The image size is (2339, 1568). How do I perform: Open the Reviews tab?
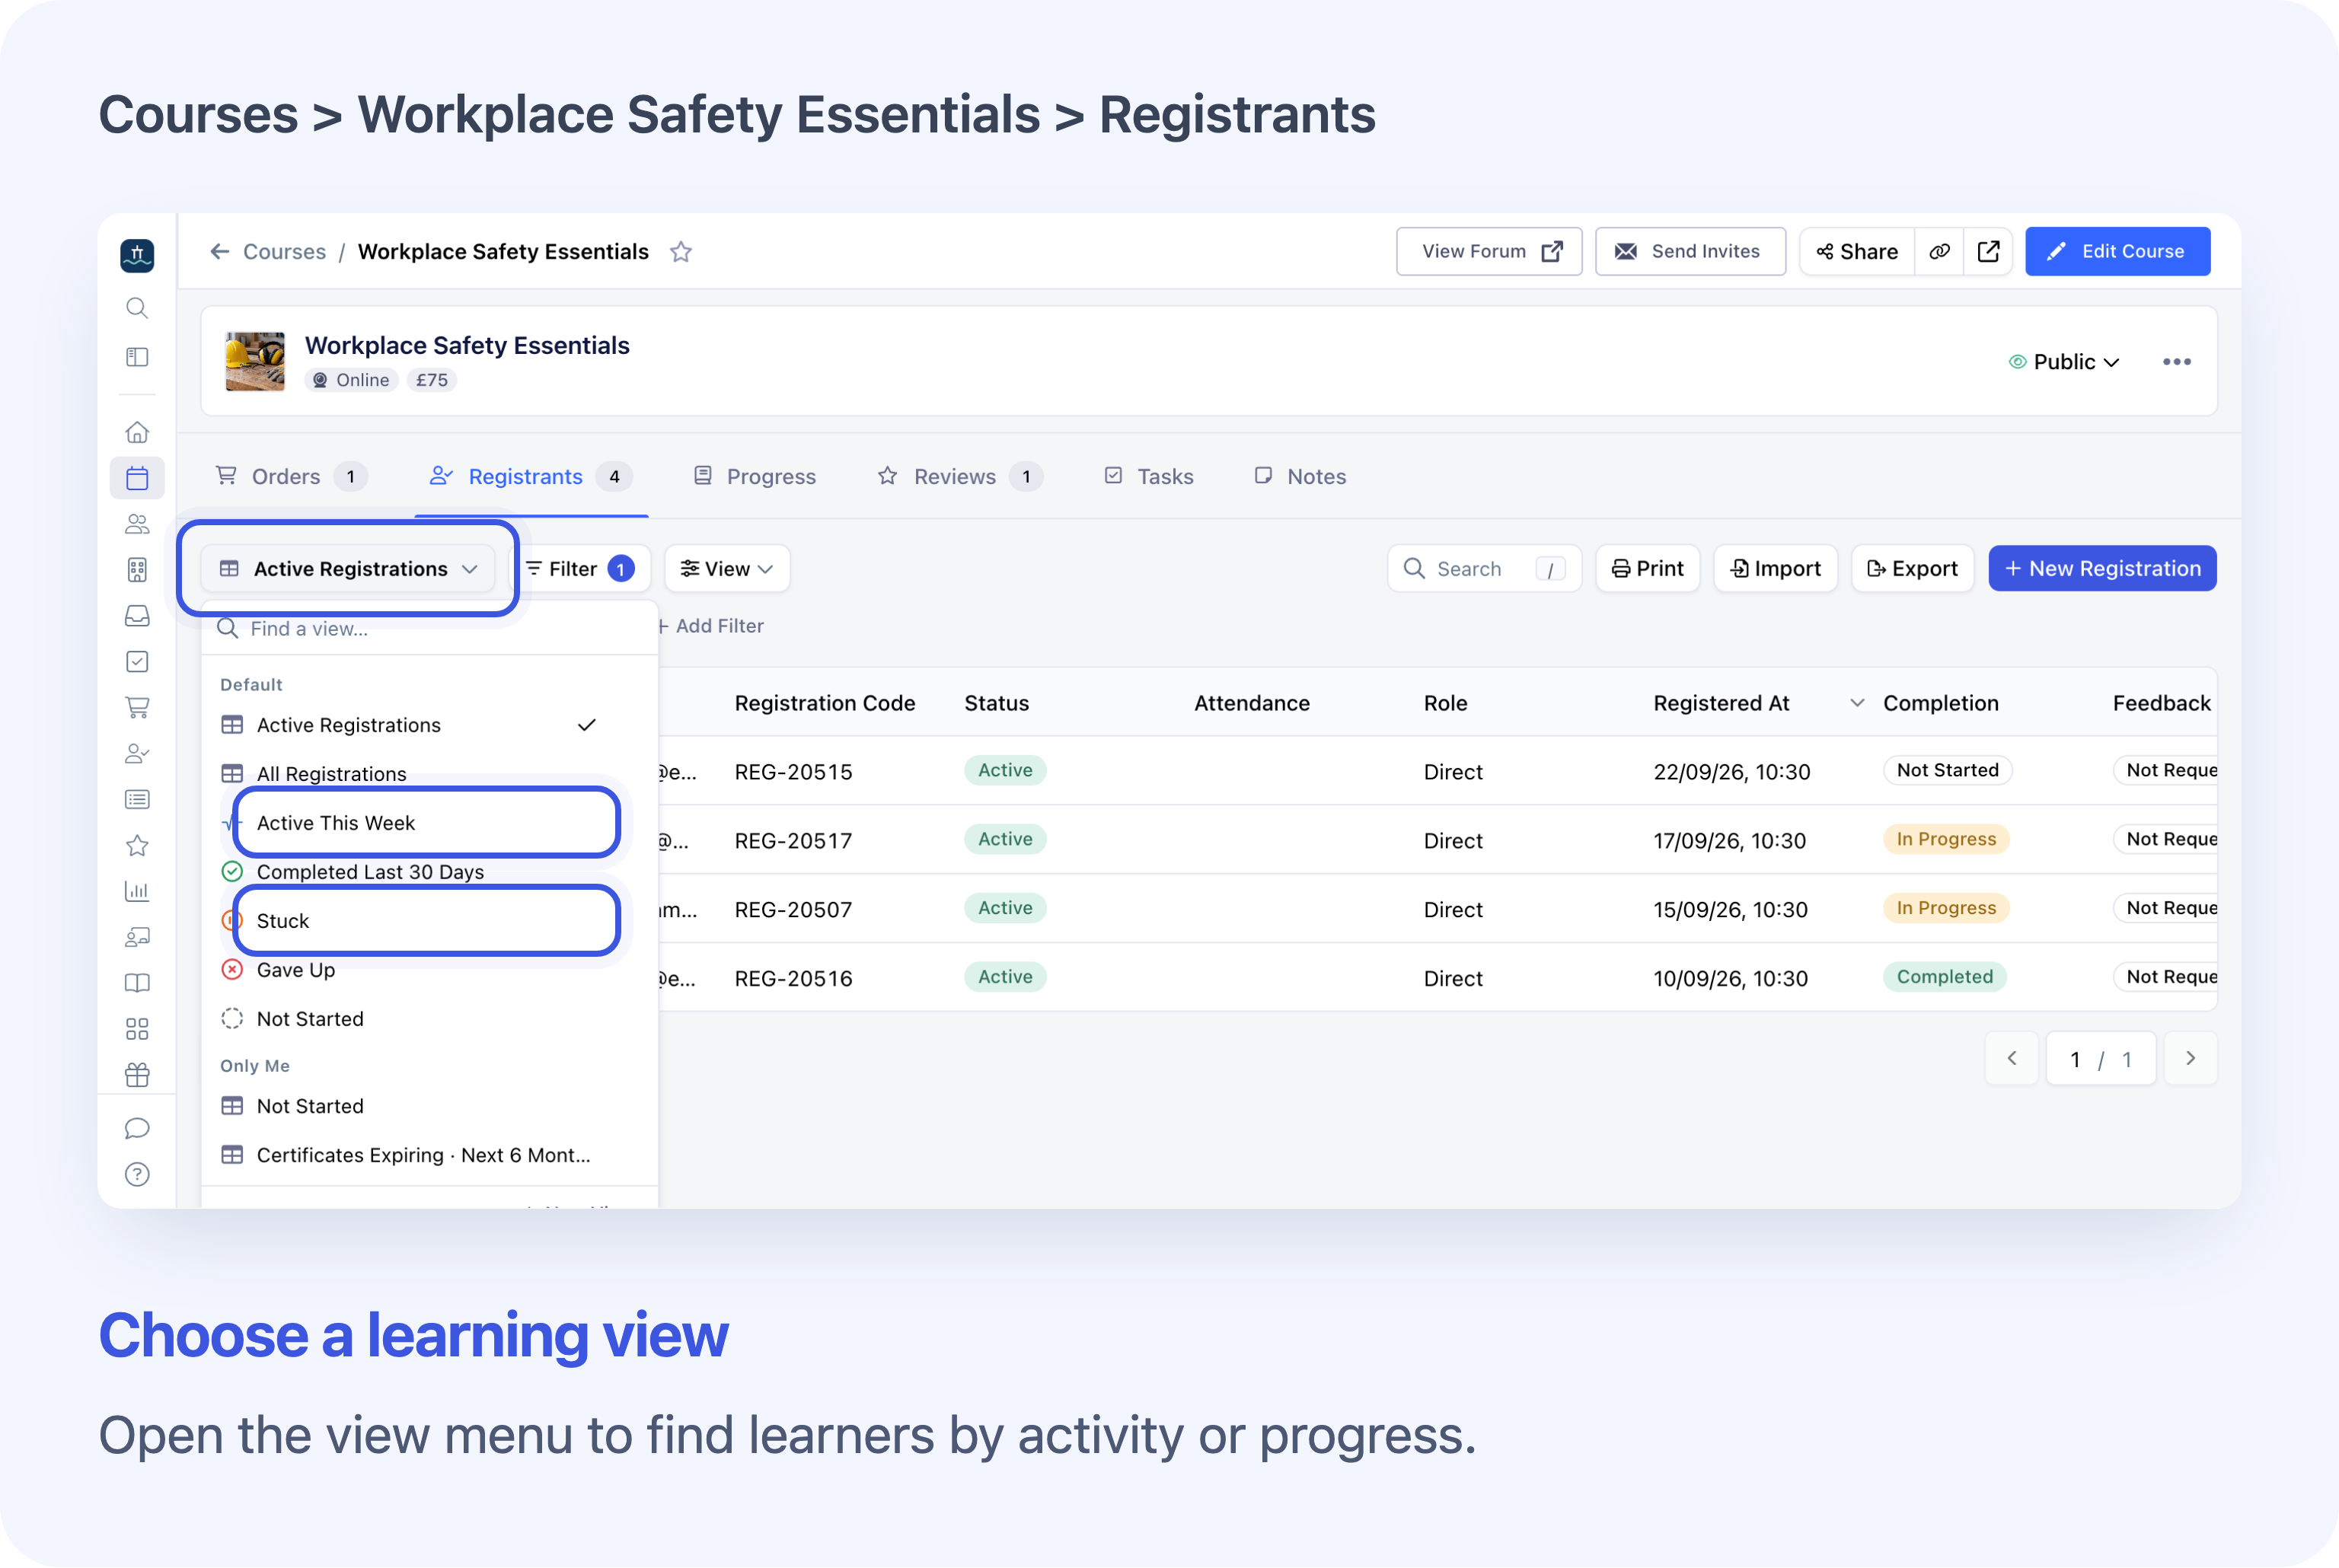[x=959, y=477]
